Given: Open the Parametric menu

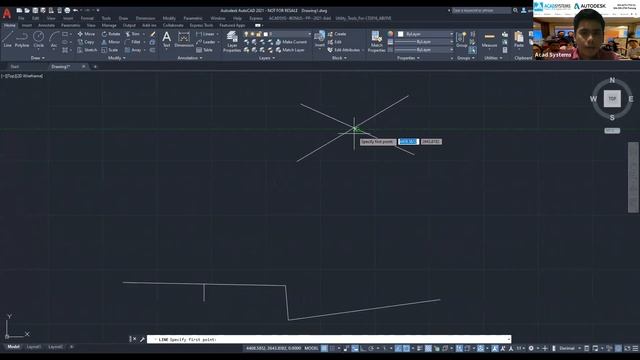Looking at the screenshot, I should point(193,18).
